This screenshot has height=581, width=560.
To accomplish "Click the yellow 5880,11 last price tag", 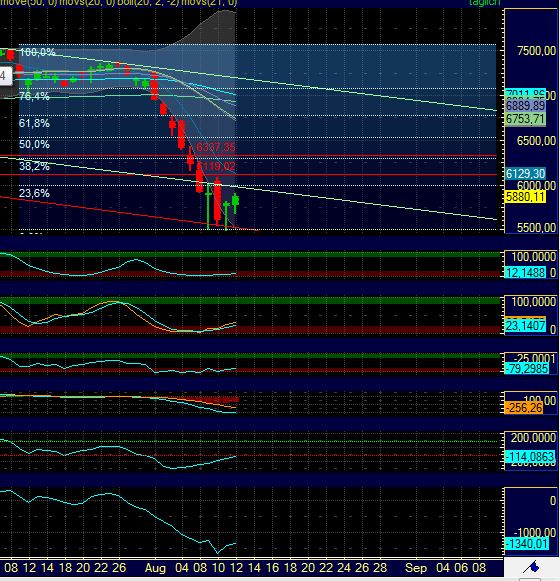I will pyautogui.click(x=526, y=196).
